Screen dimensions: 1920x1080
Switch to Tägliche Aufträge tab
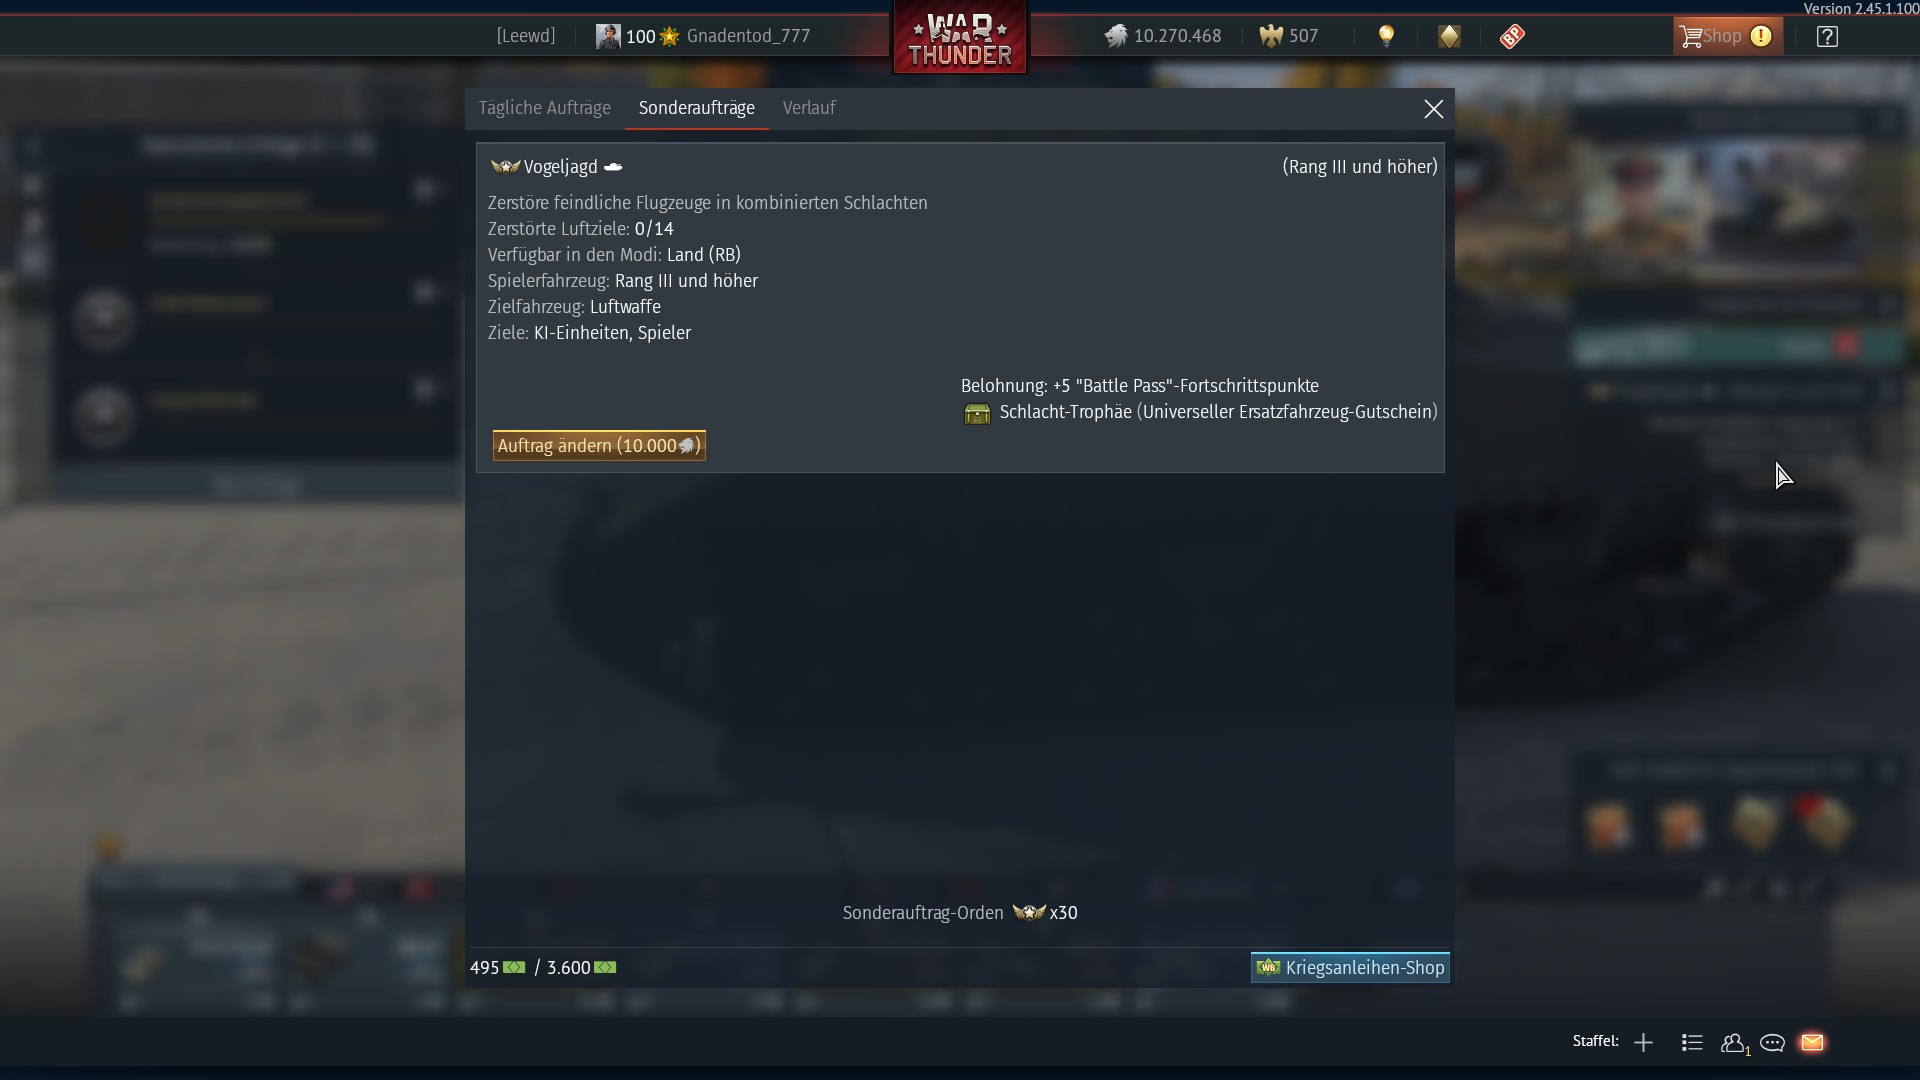pyautogui.click(x=544, y=108)
